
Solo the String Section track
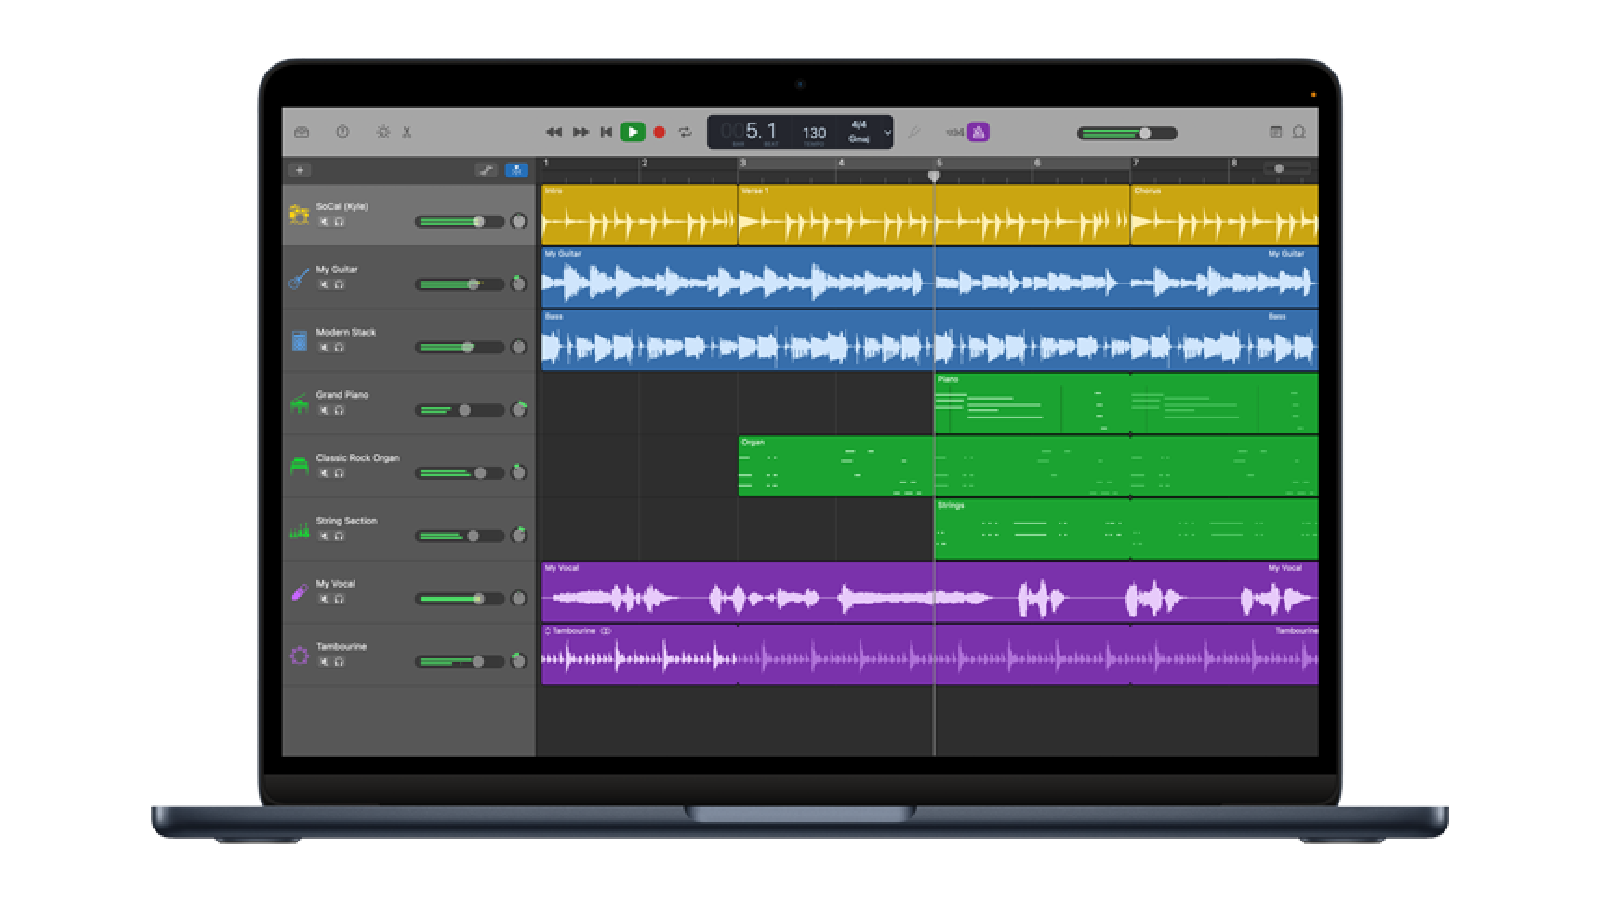tap(339, 536)
